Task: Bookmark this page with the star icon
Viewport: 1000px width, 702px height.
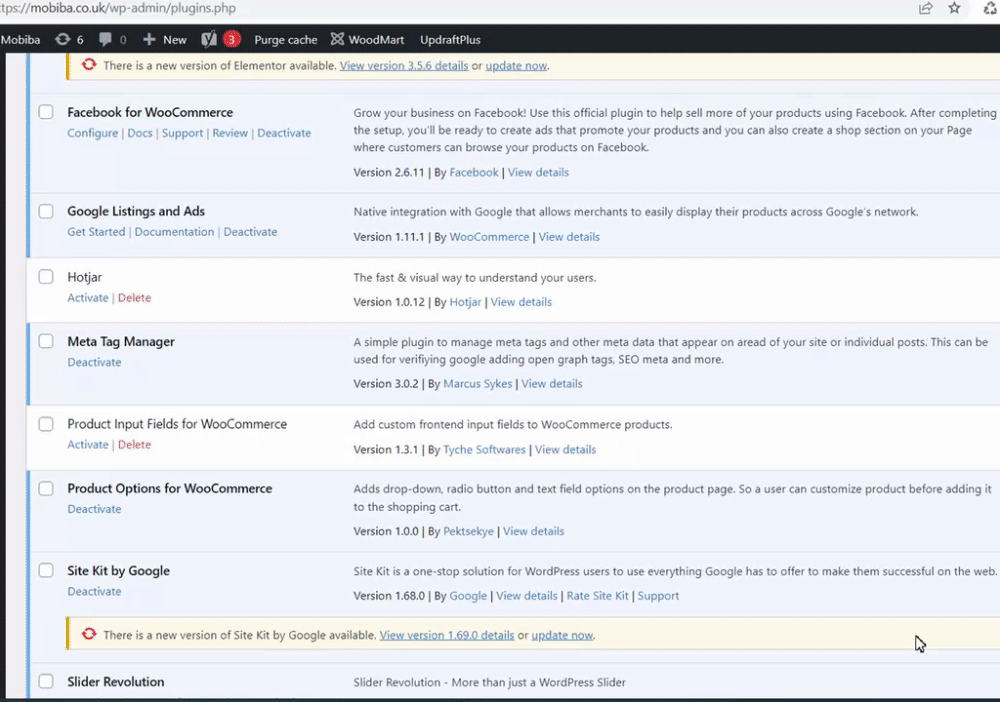Action: [x=954, y=8]
